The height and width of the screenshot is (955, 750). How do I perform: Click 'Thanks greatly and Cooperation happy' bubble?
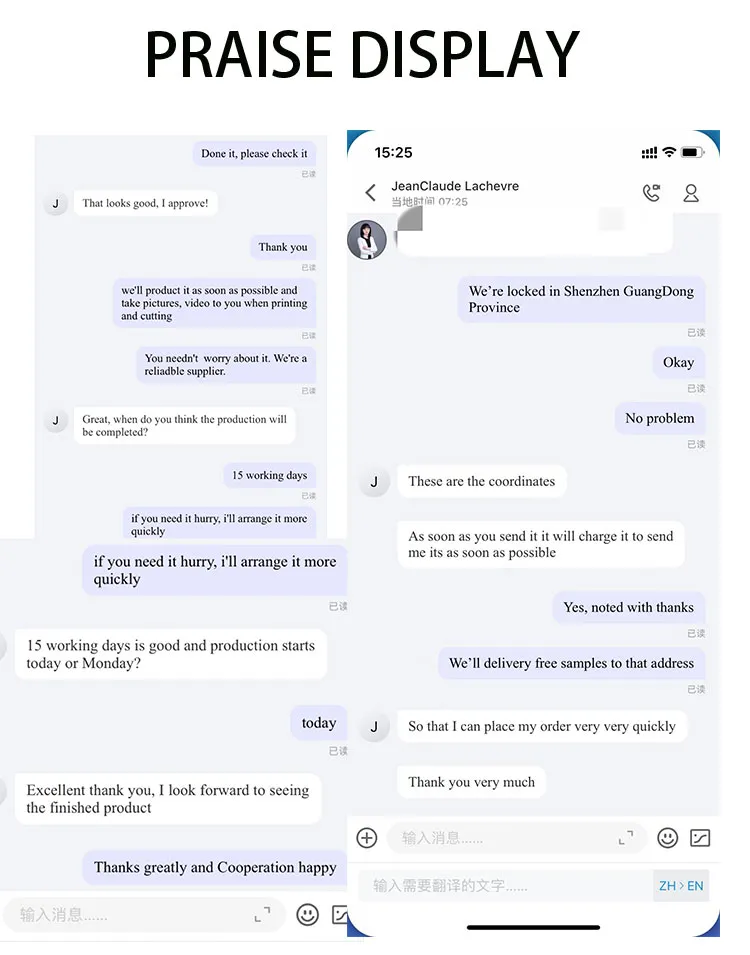tap(215, 867)
